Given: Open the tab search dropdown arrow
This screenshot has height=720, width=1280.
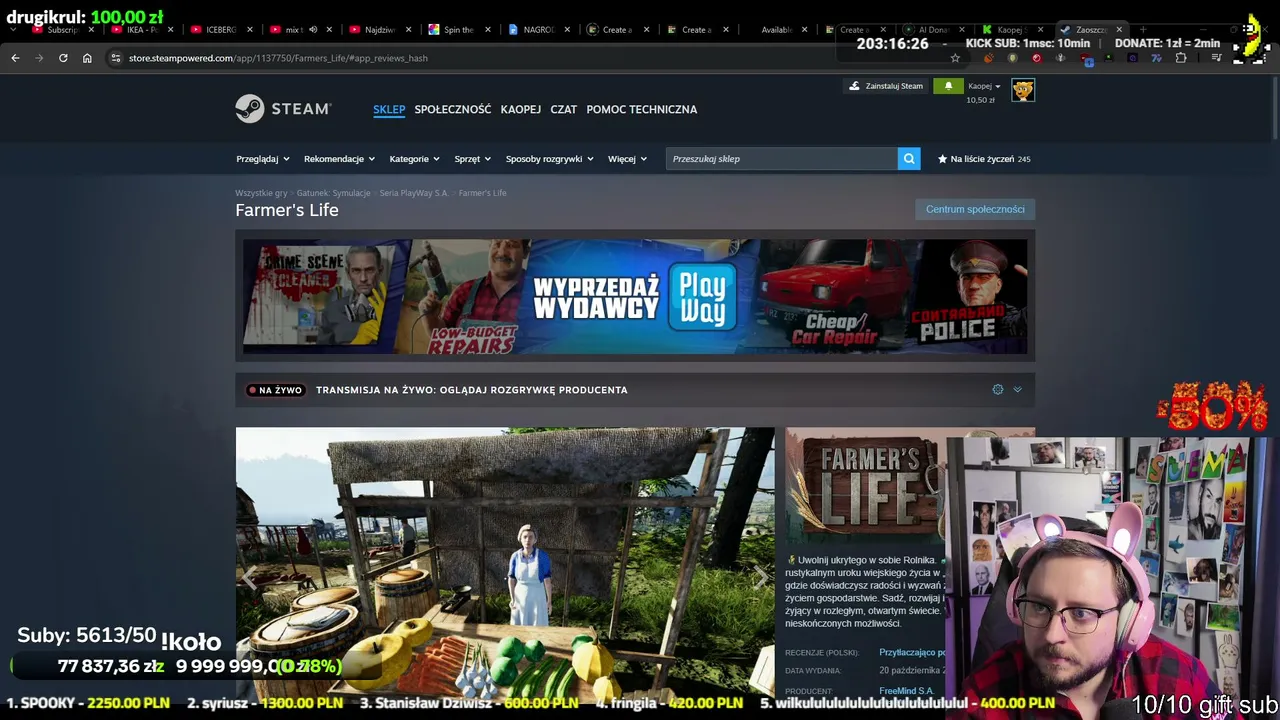Looking at the screenshot, I should tap(12, 30).
